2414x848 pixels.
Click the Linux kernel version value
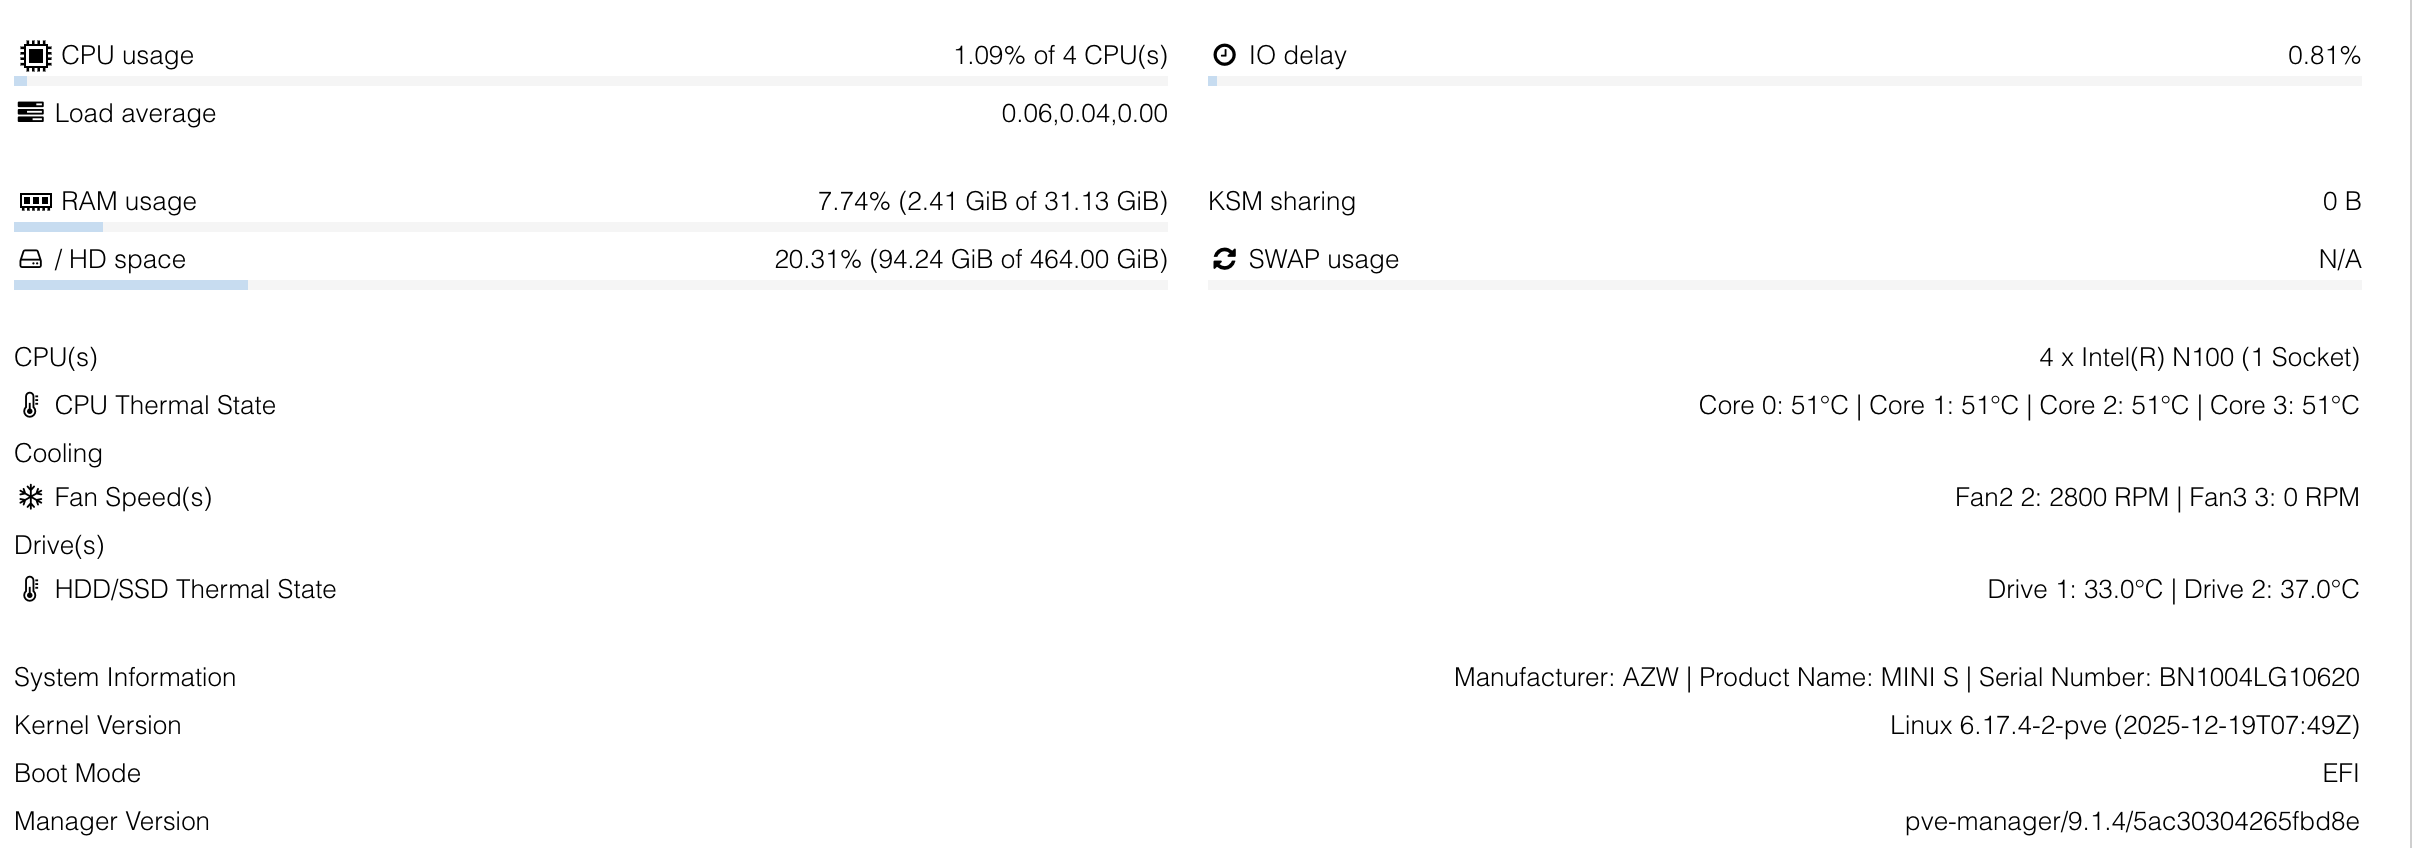tap(2124, 725)
